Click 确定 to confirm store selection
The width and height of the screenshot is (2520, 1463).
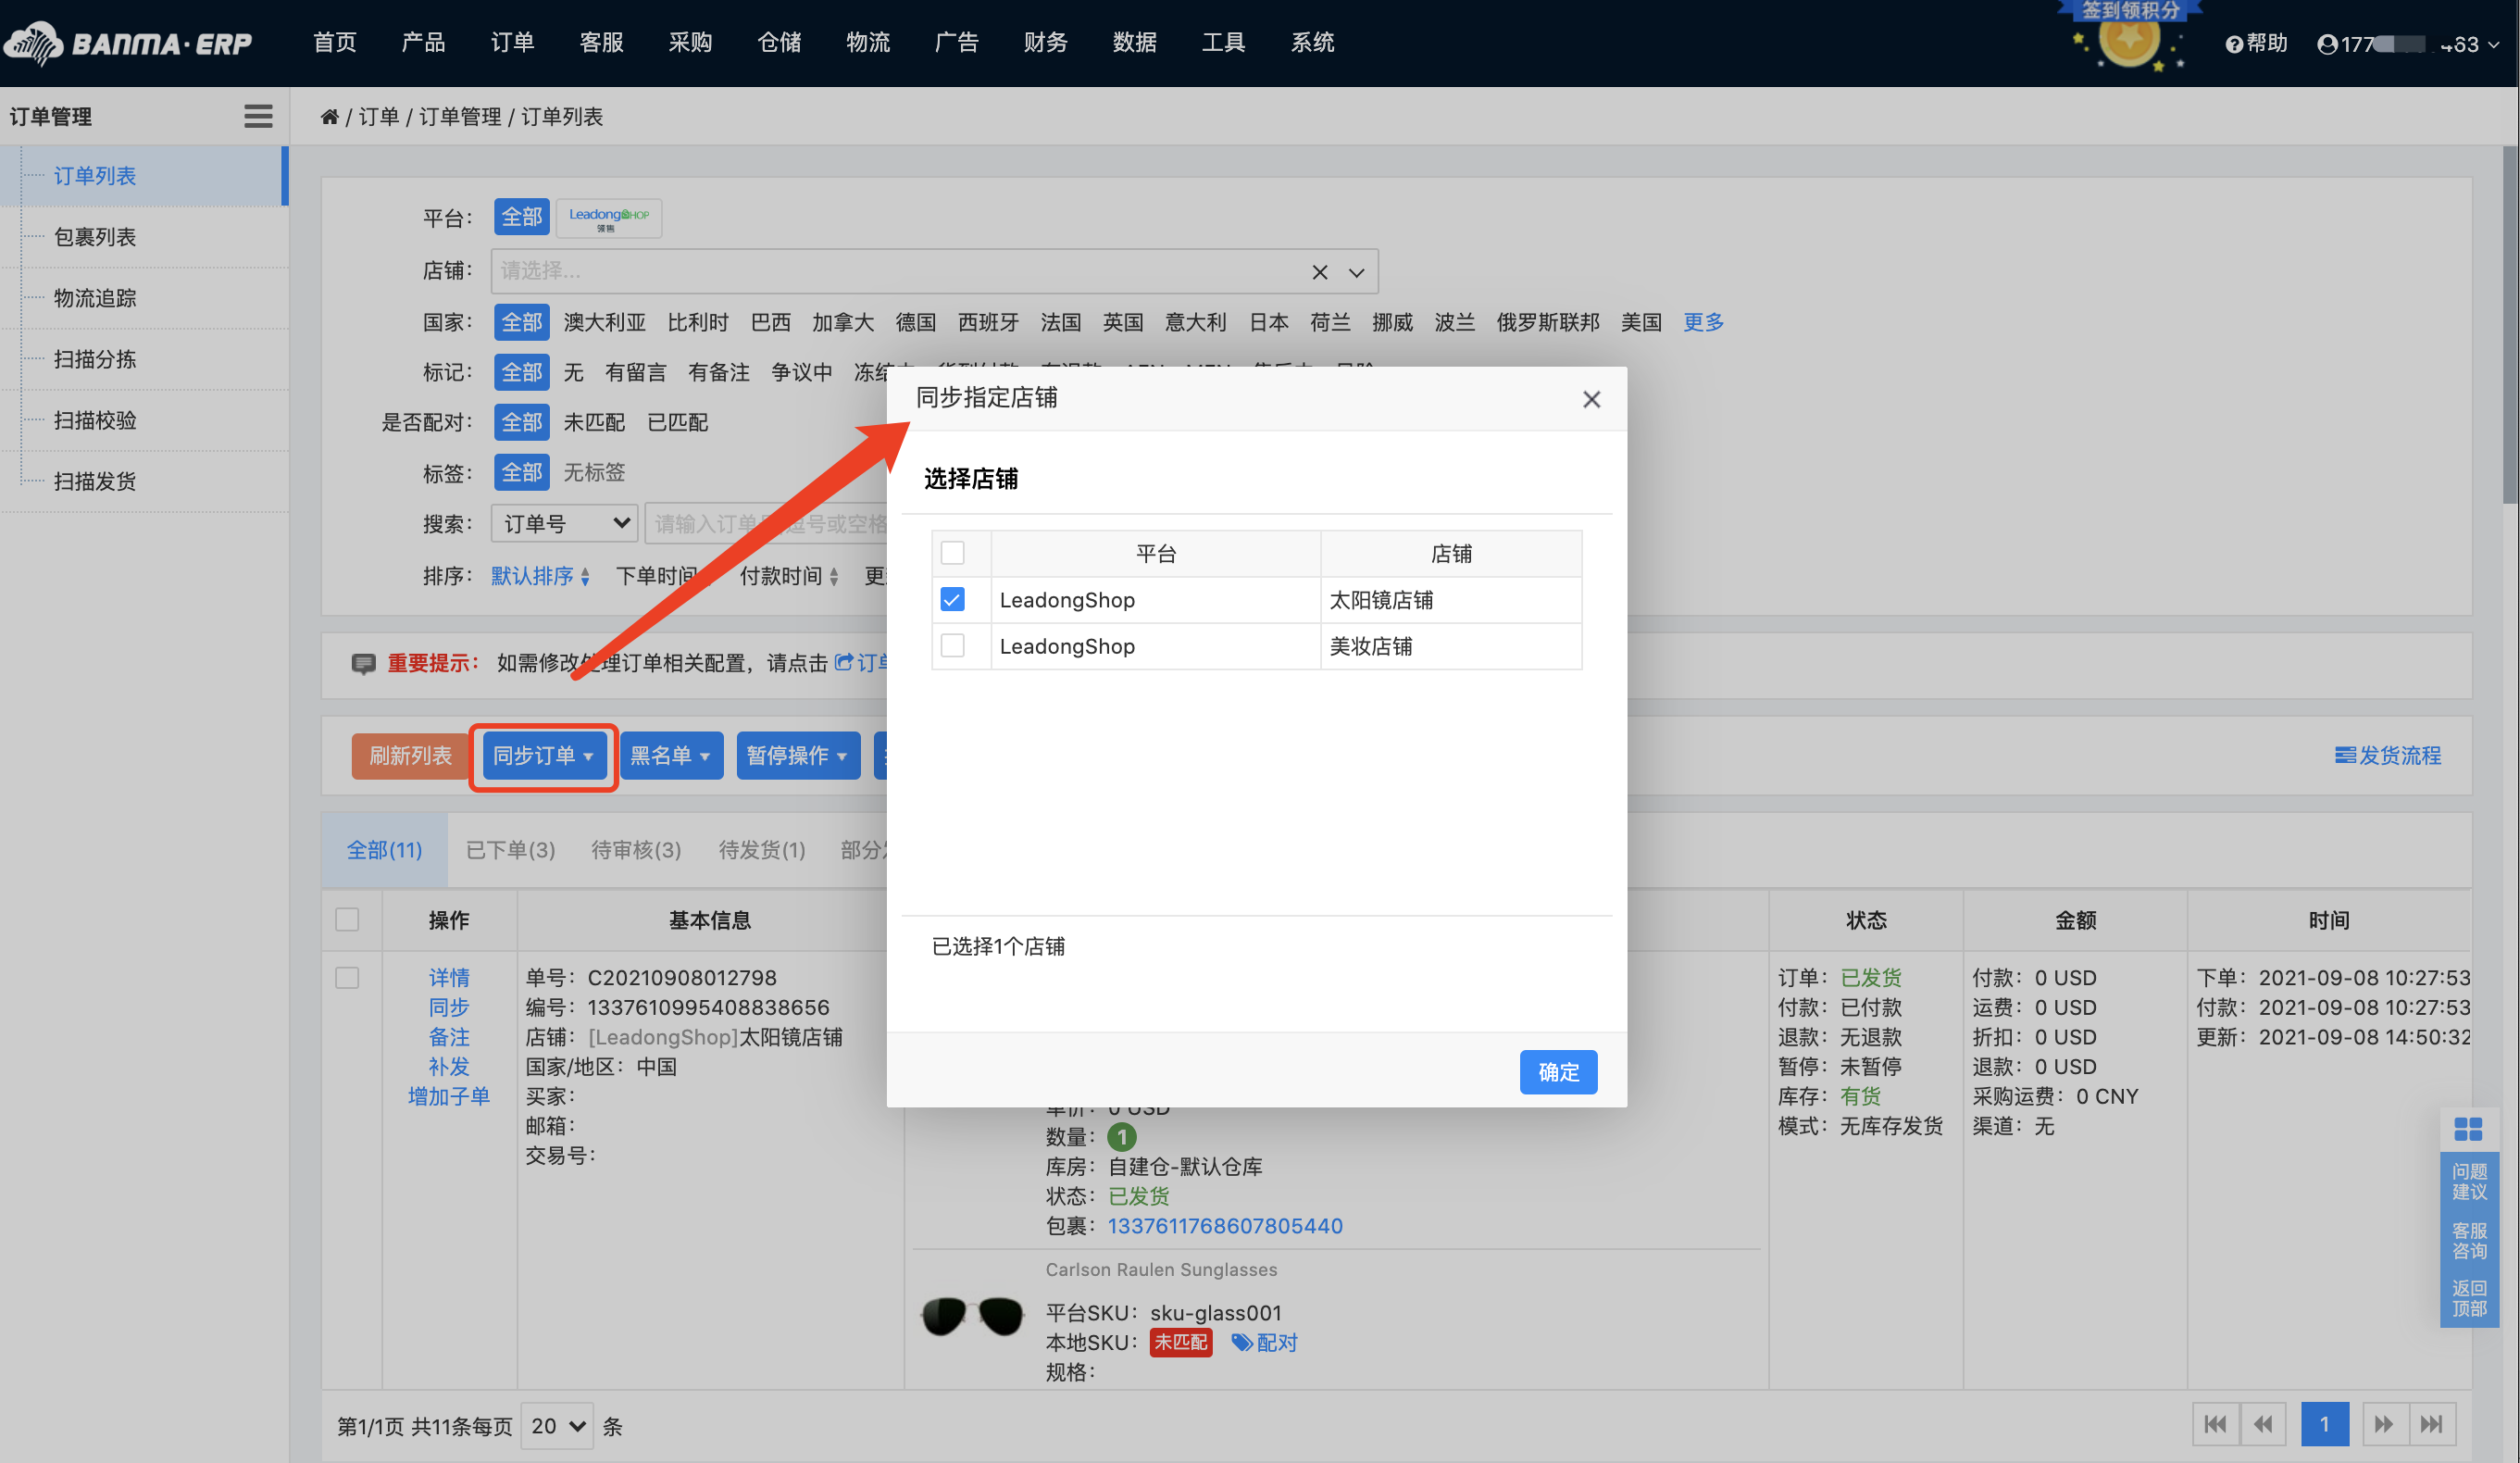click(x=1558, y=1071)
